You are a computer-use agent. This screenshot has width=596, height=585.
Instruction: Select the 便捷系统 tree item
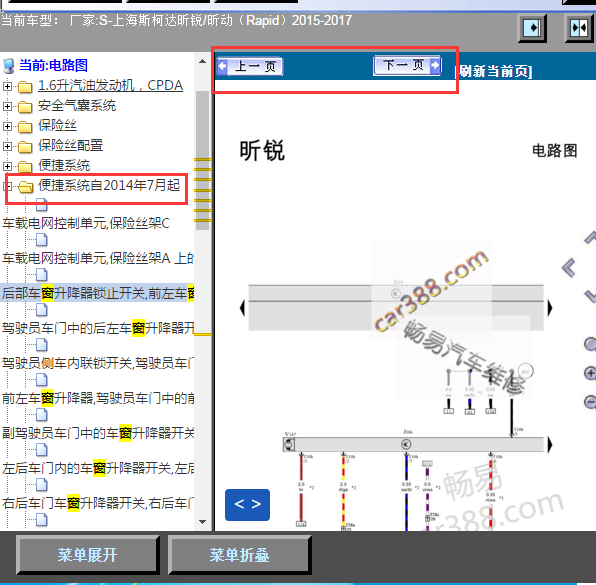[x=64, y=165]
